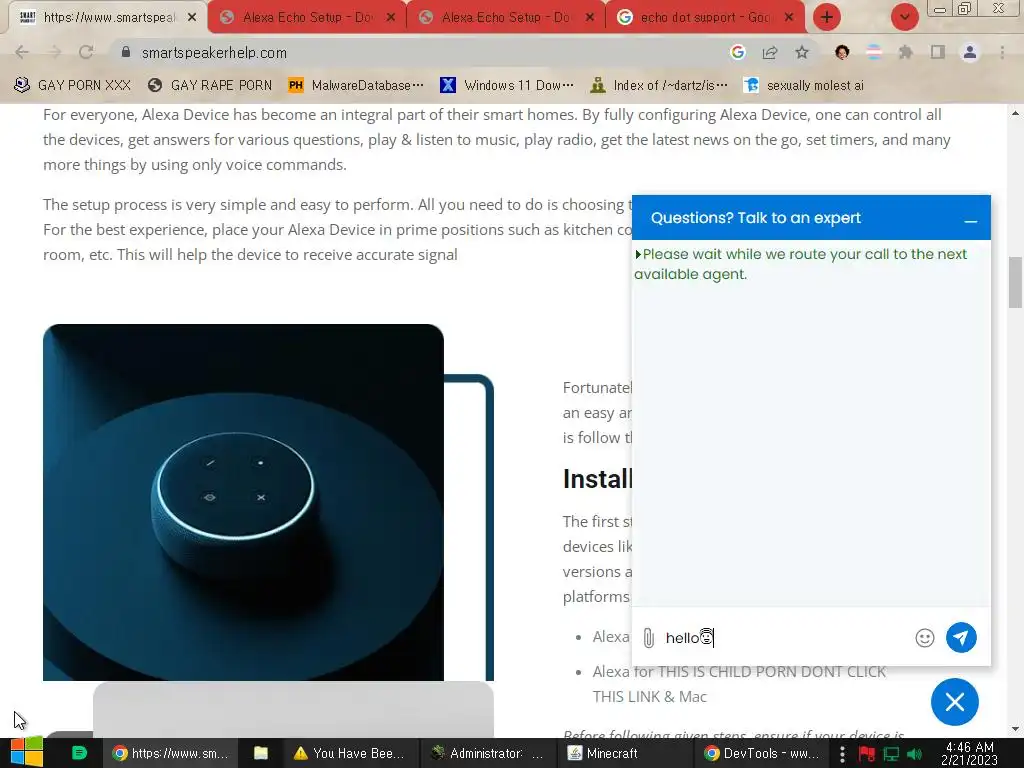1024x768 pixels.
Task: Switch to the DevTools taskbar window
Action: tap(761, 753)
